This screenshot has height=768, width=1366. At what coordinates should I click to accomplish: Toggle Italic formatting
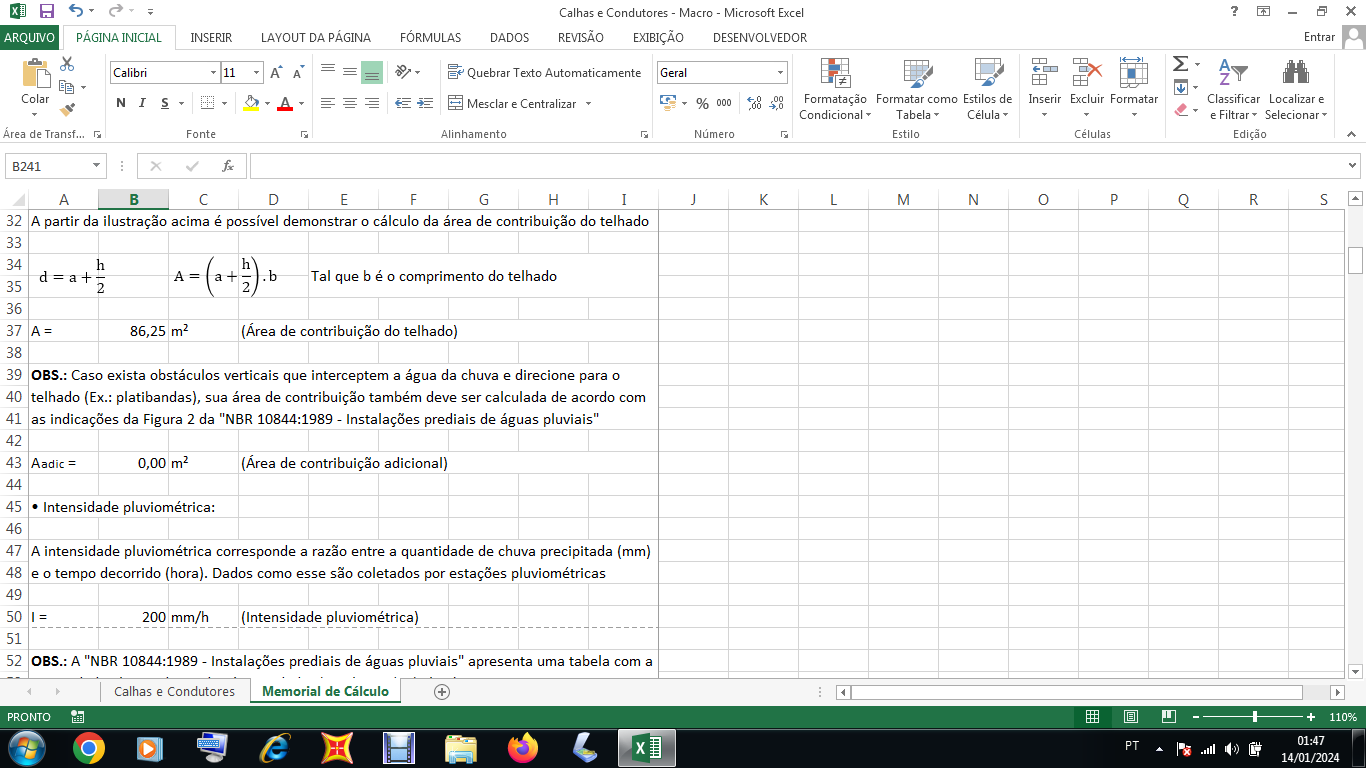click(142, 103)
